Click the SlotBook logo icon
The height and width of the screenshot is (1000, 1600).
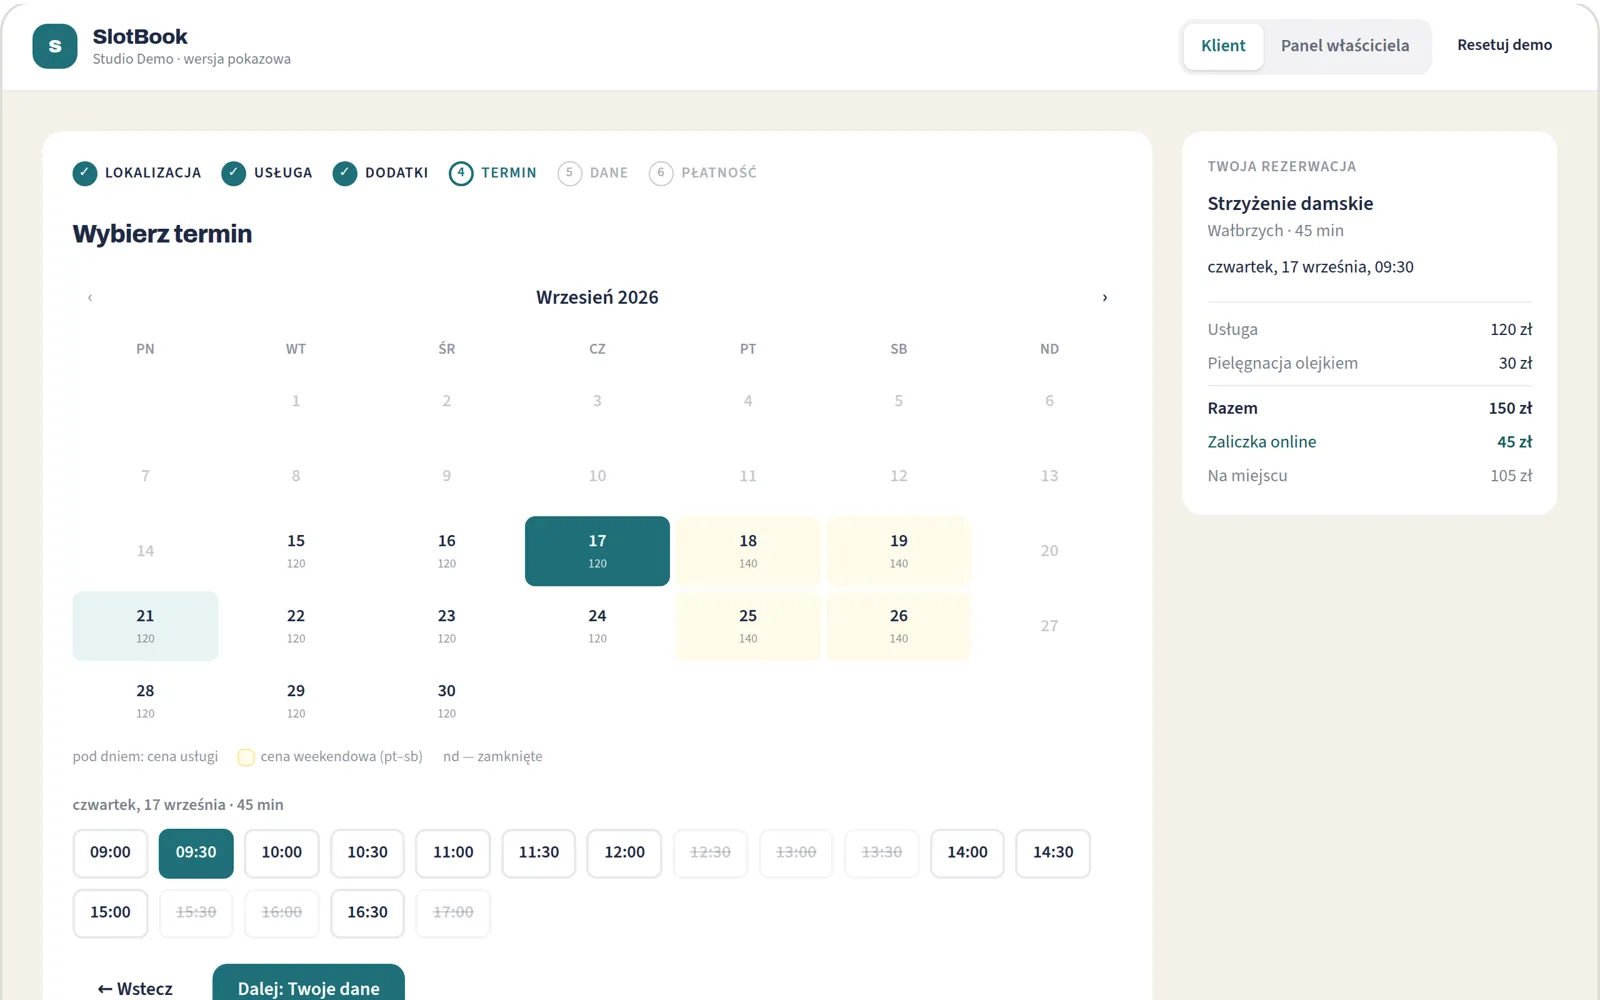click(x=55, y=46)
